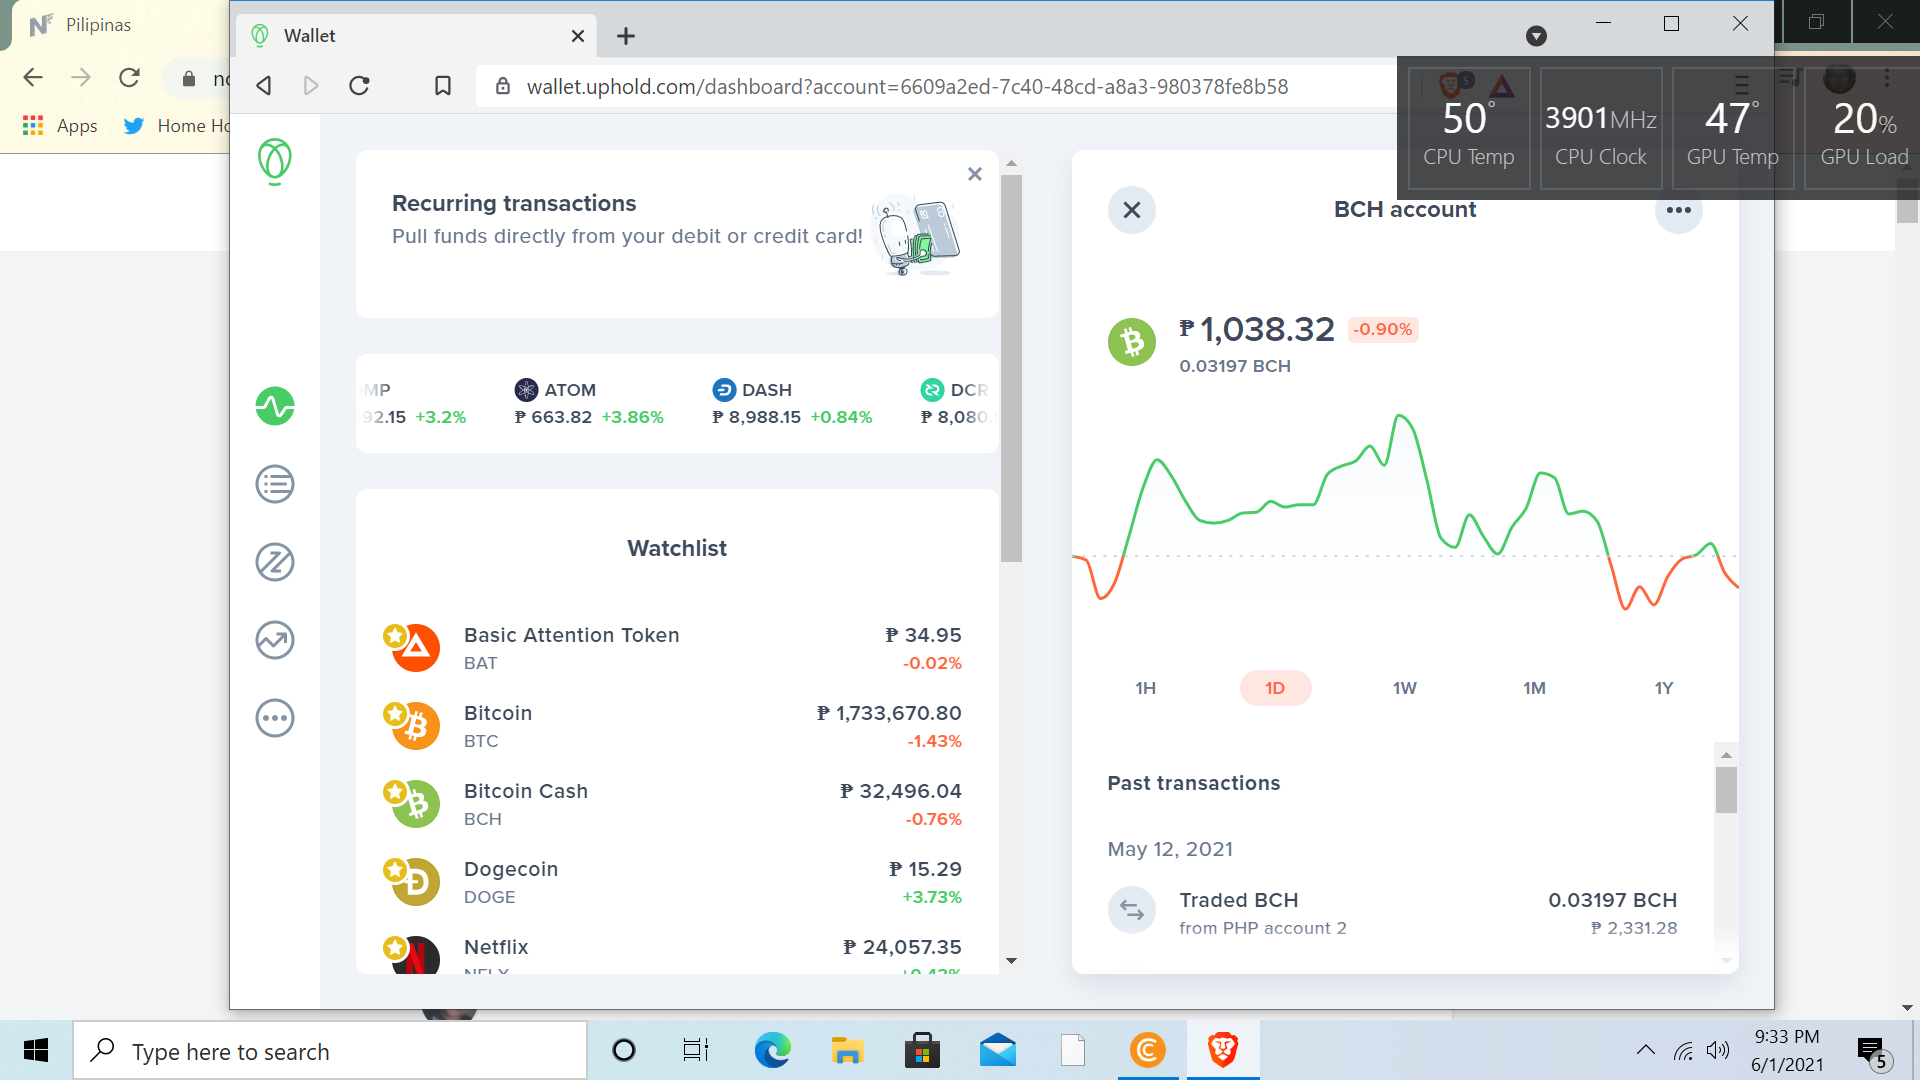1920x1080 pixels.
Task: Click the Type here to search box
Action: coord(330,1050)
